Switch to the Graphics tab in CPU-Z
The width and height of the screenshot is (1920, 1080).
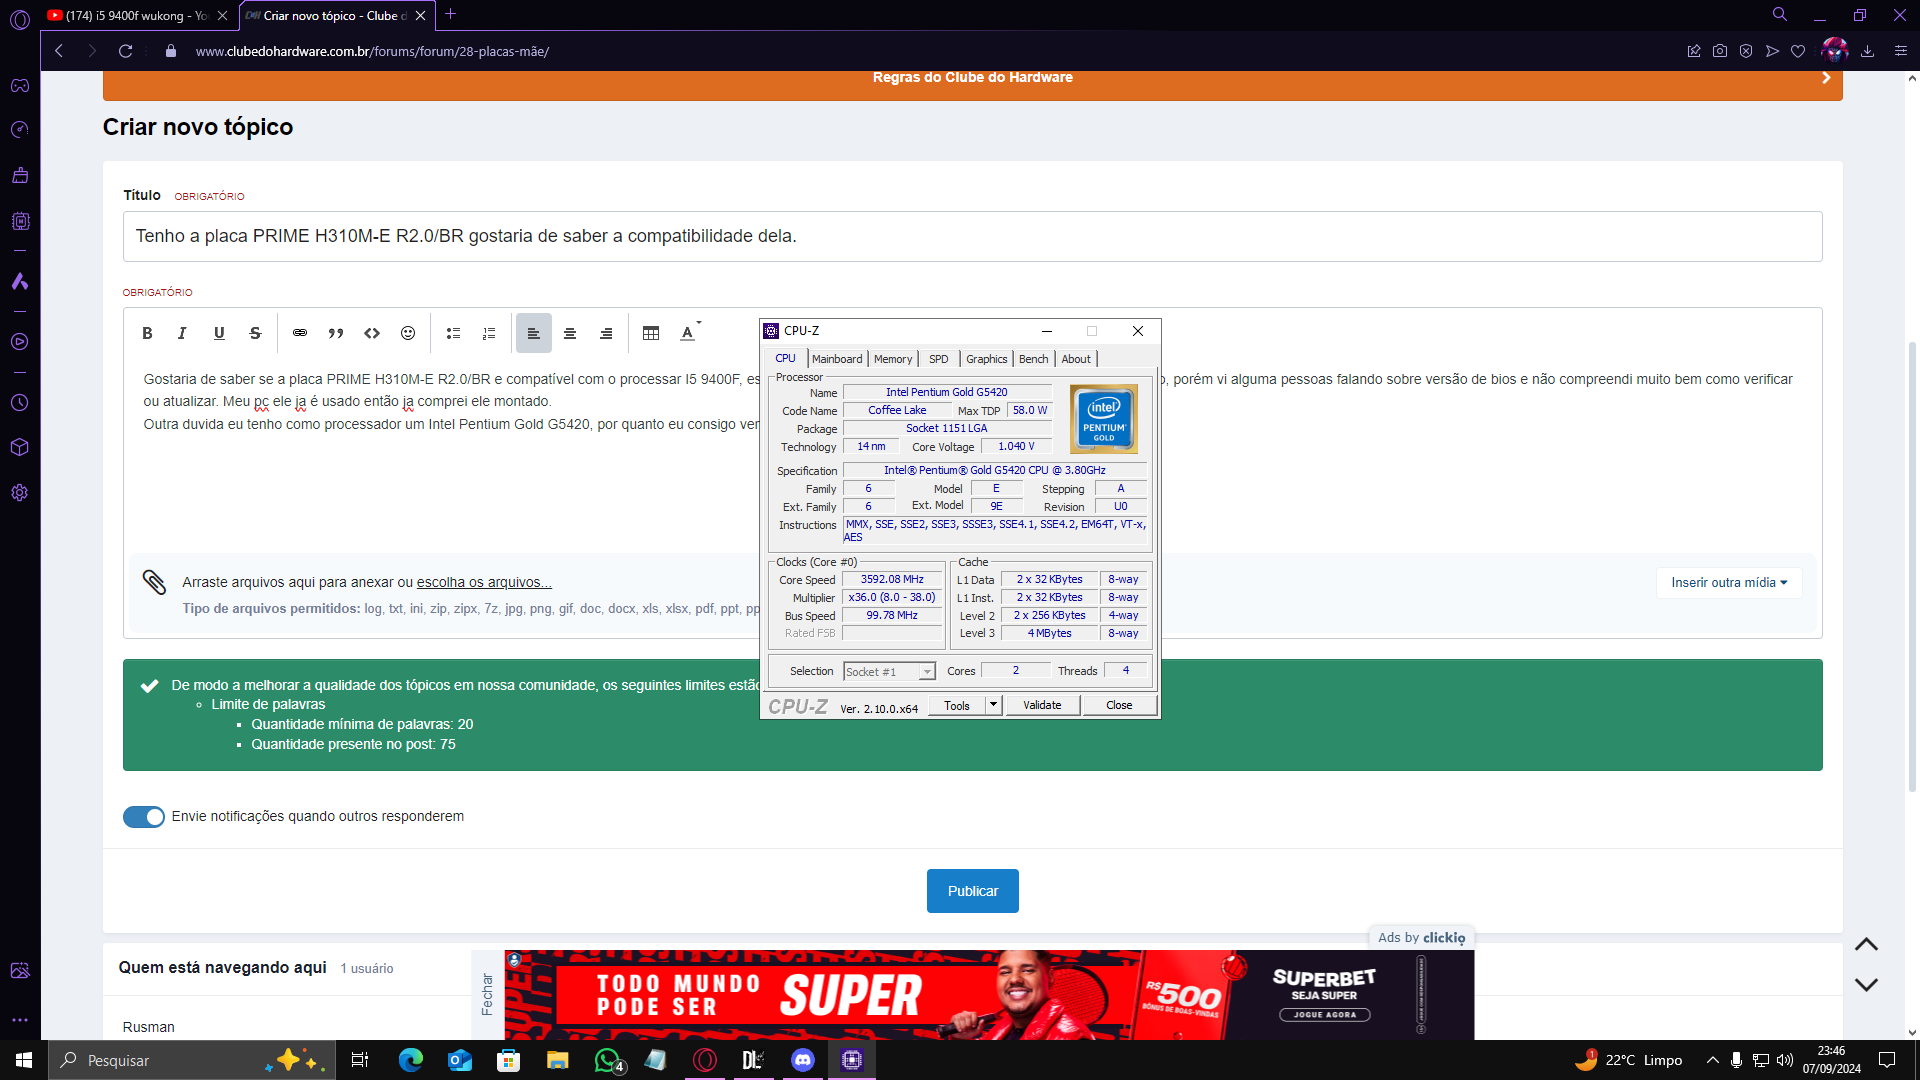click(986, 359)
